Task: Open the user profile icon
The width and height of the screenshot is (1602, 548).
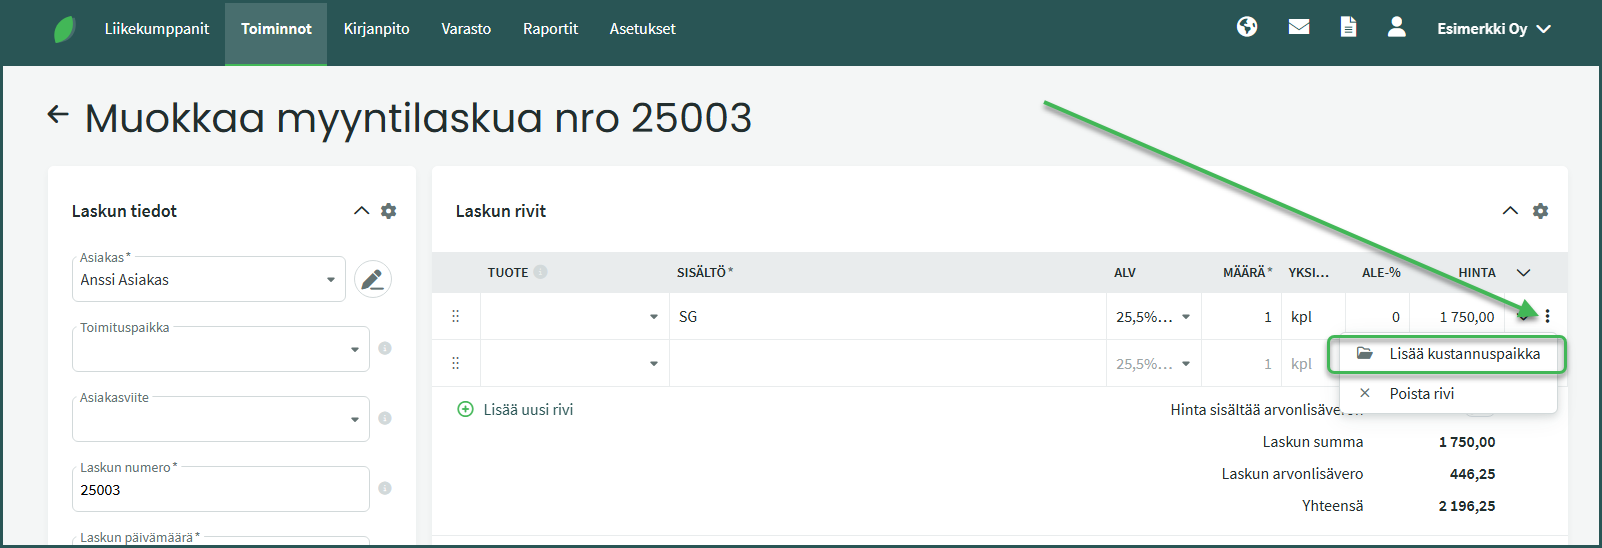Action: tap(1397, 27)
